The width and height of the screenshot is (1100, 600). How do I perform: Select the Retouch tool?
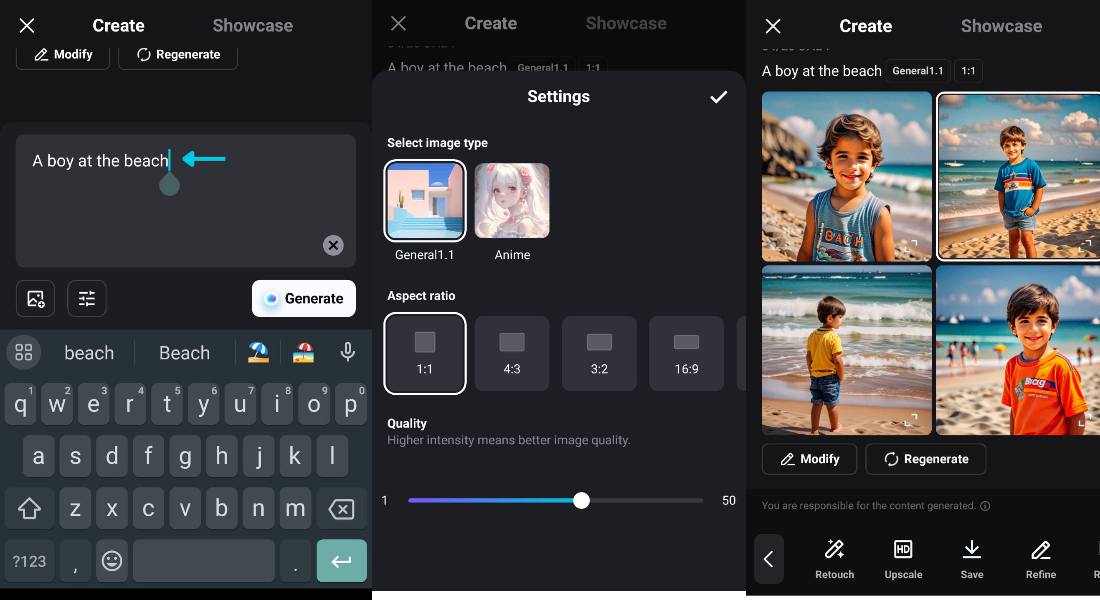835,559
